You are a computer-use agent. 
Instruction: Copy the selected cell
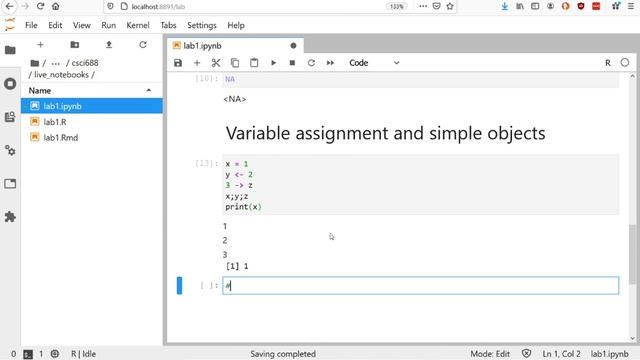point(235,63)
